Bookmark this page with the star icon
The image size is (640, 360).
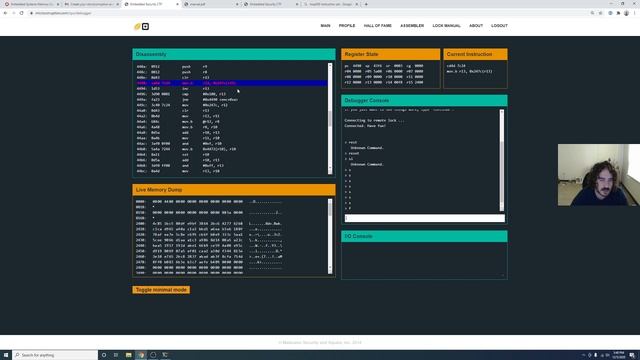tap(600, 13)
